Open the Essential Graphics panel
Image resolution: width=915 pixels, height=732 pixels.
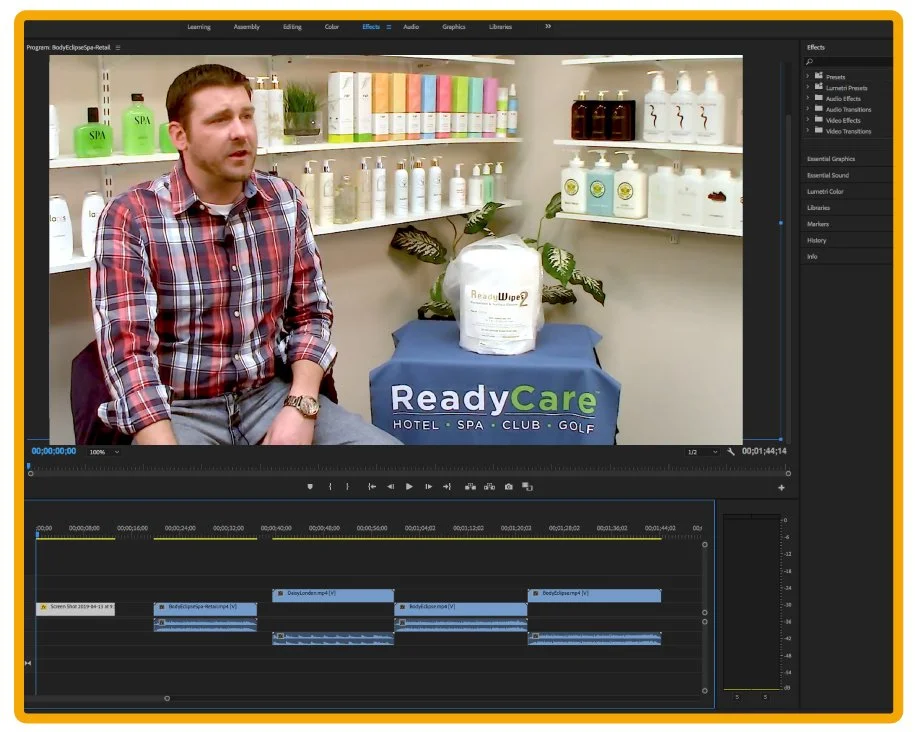pyautogui.click(x=831, y=159)
